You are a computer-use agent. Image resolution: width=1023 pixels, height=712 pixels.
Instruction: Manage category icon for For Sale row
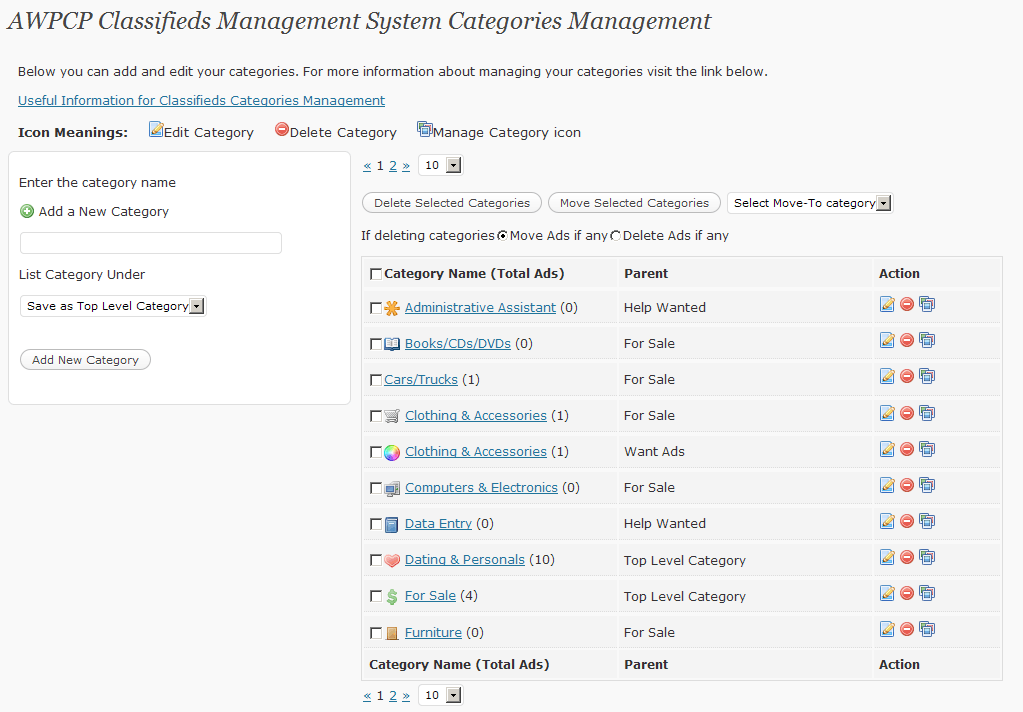[927, 593]
